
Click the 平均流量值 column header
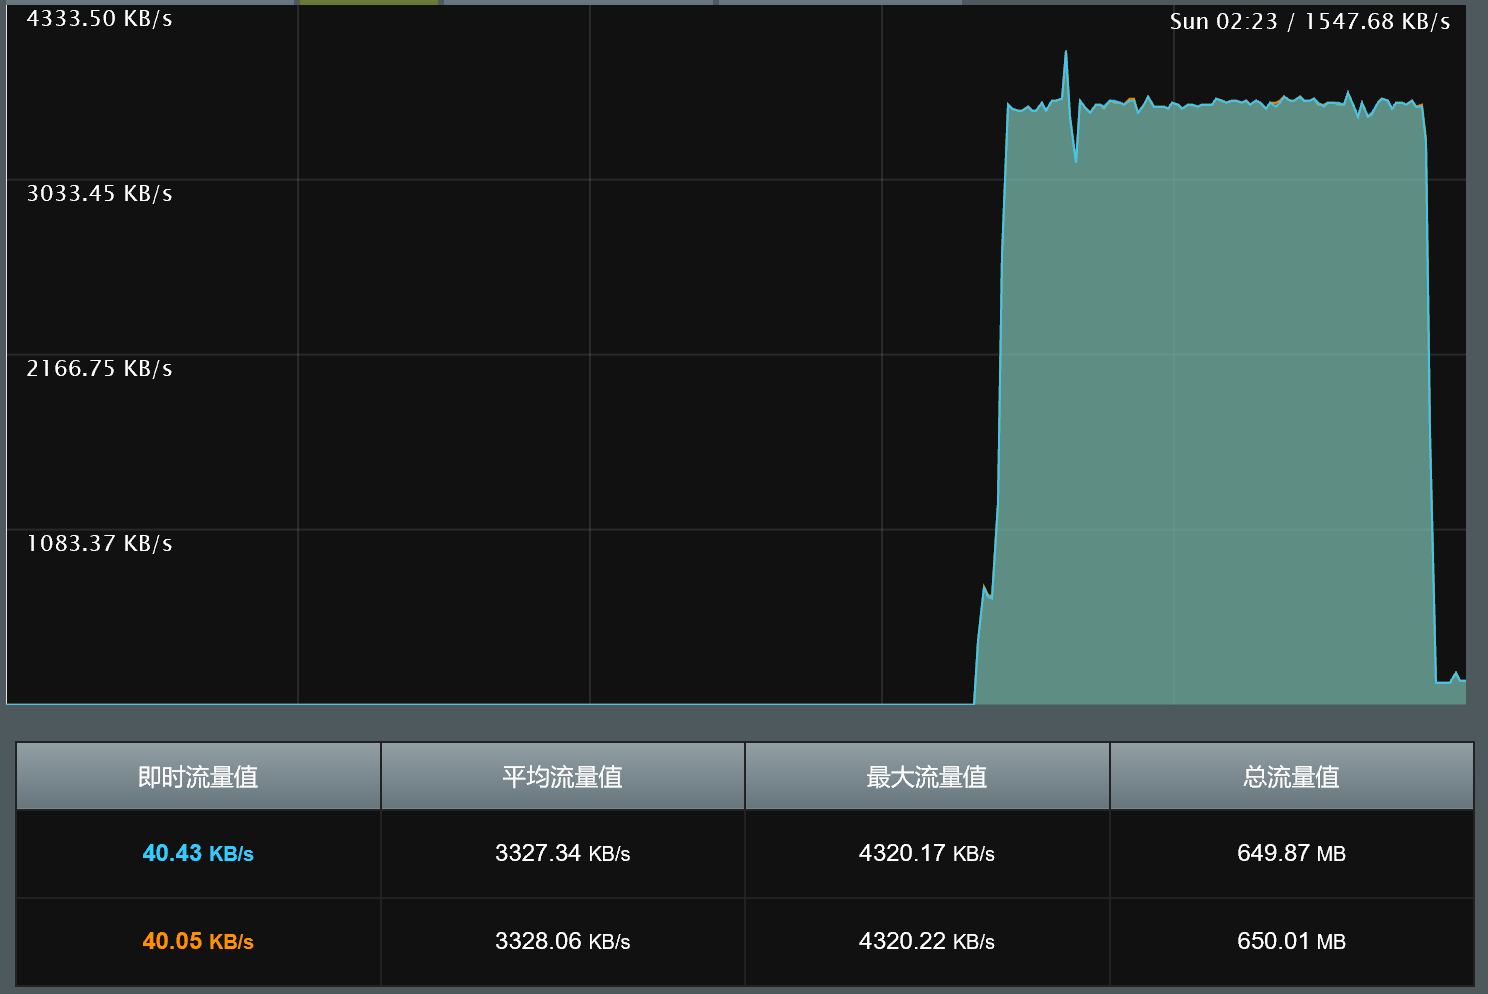coord(562,776)
